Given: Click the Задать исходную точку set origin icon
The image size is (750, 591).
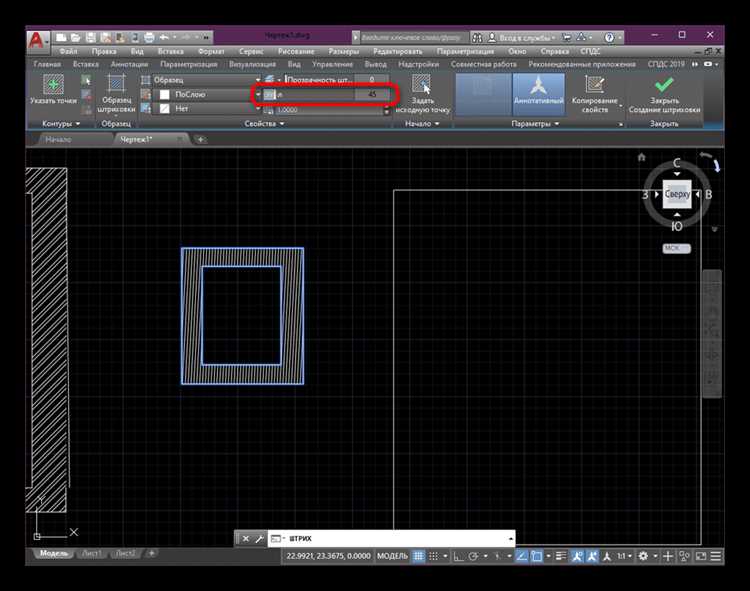Looking at the screenshot, I should [x=422, y=84].
